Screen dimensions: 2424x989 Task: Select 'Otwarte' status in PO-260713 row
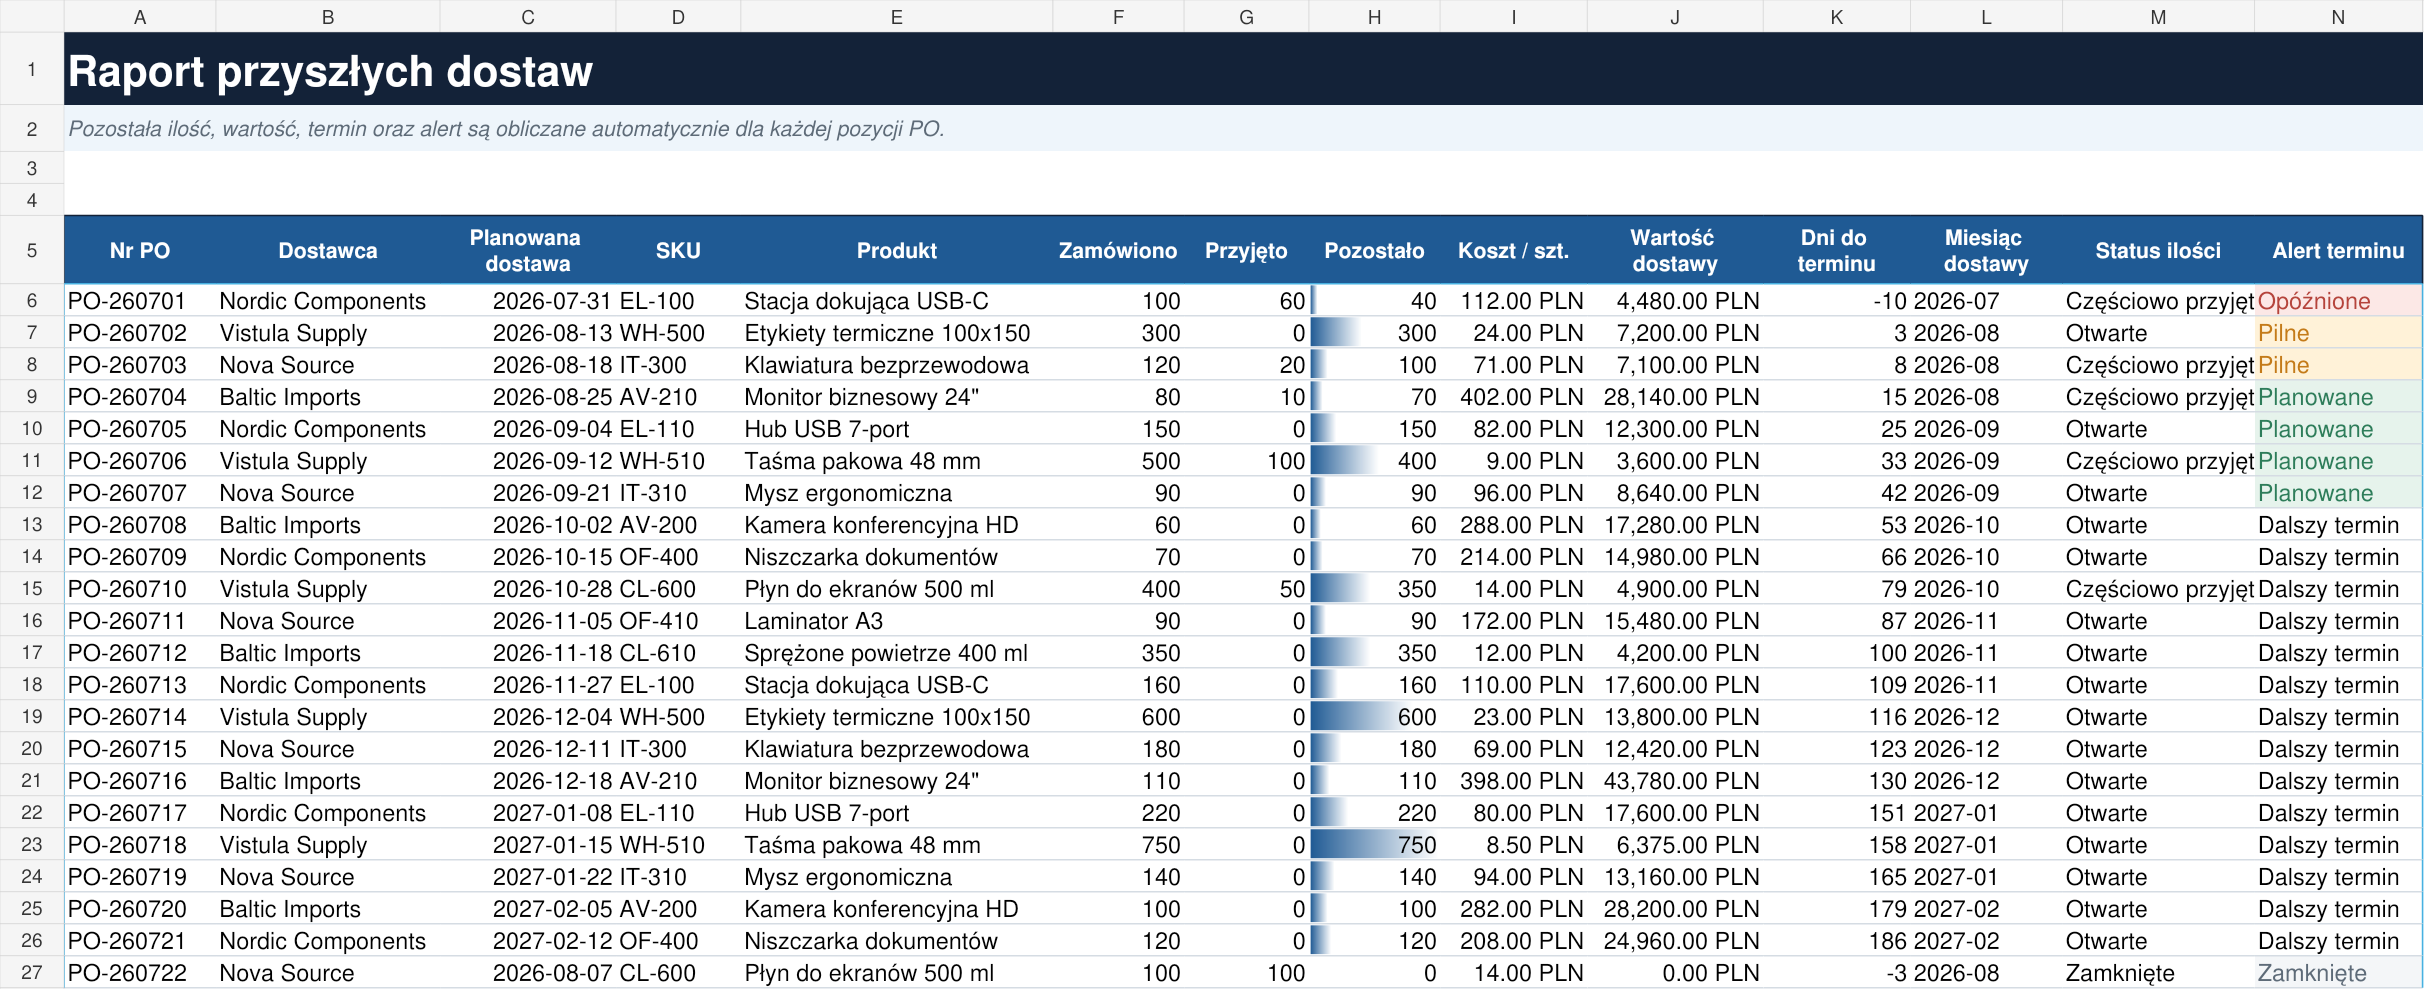pyautogui.click(x=2158, y=685)
